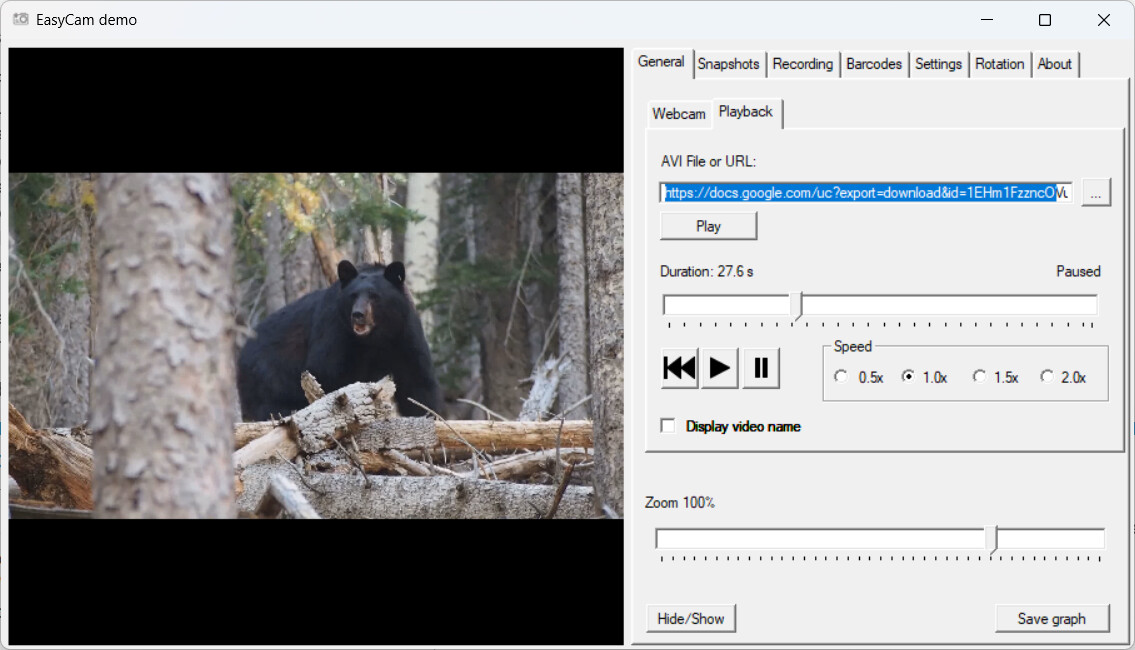This screenshot has height=650, width=1135.
Task: Click the Zoom slider handle
Action: [993, 539]
